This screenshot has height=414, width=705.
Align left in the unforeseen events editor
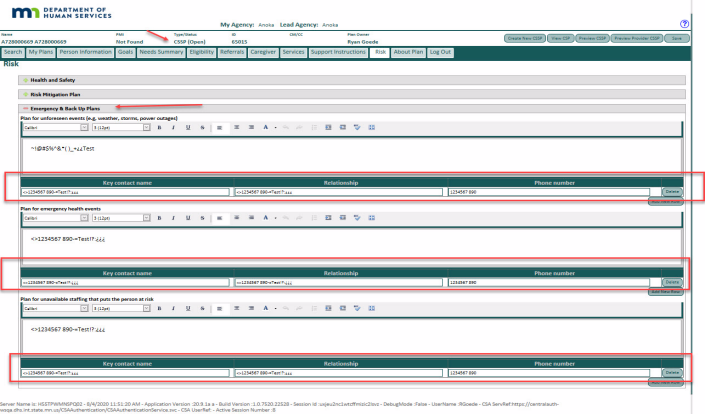pos(220,128)
